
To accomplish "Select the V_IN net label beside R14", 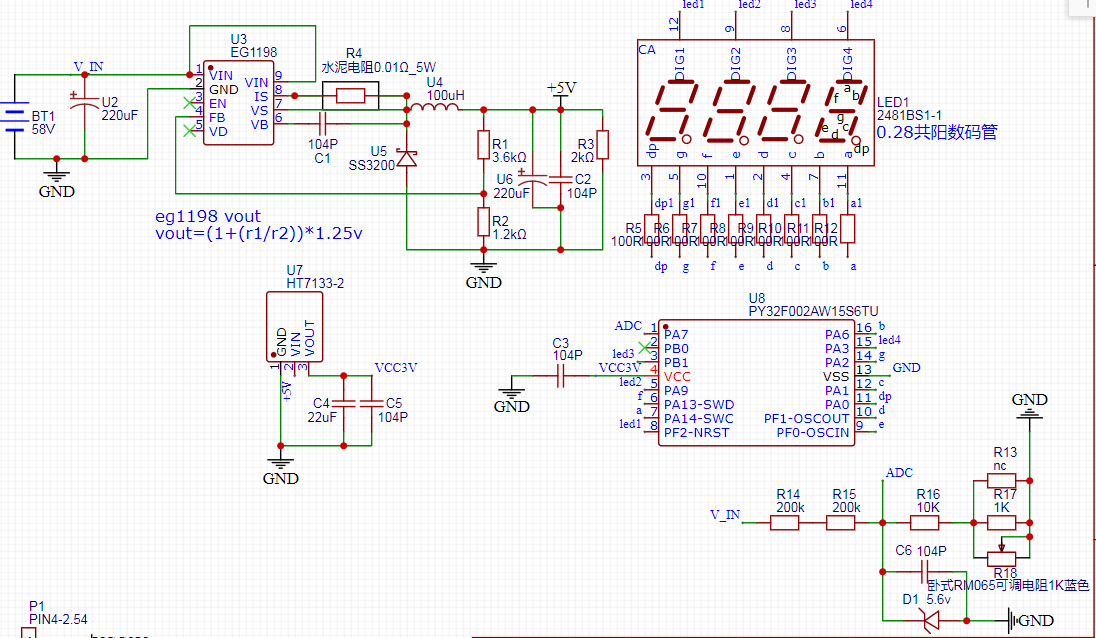I will coord(725,515).
